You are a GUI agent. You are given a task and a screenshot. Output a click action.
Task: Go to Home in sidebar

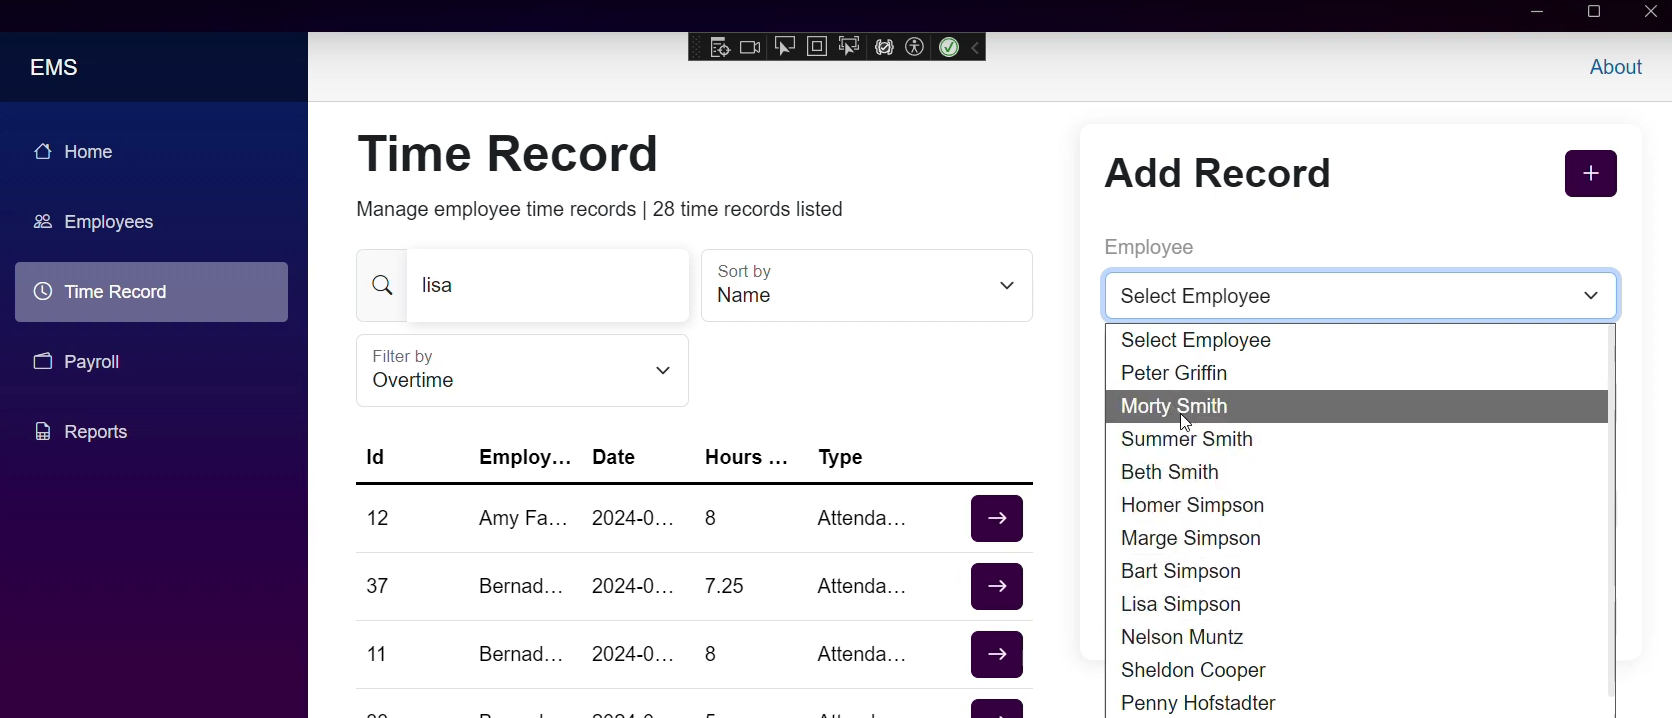(152, 152)
